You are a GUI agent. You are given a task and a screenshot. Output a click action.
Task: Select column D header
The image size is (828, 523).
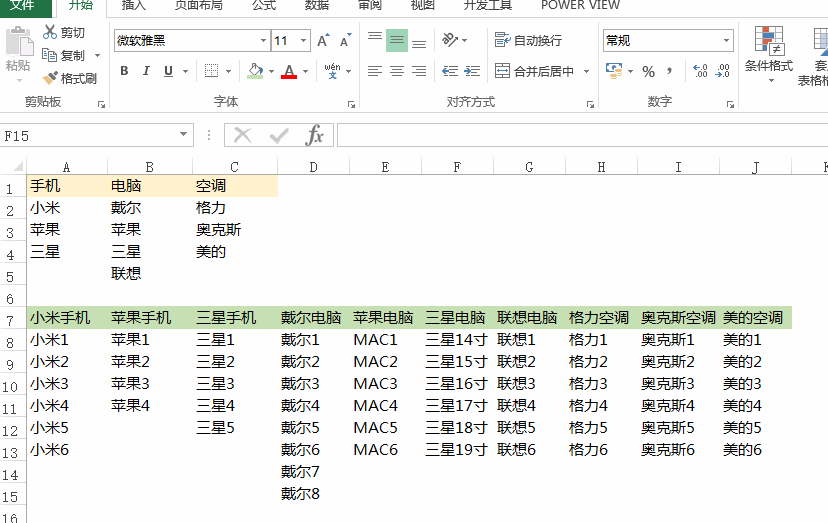tap(314, 167)
